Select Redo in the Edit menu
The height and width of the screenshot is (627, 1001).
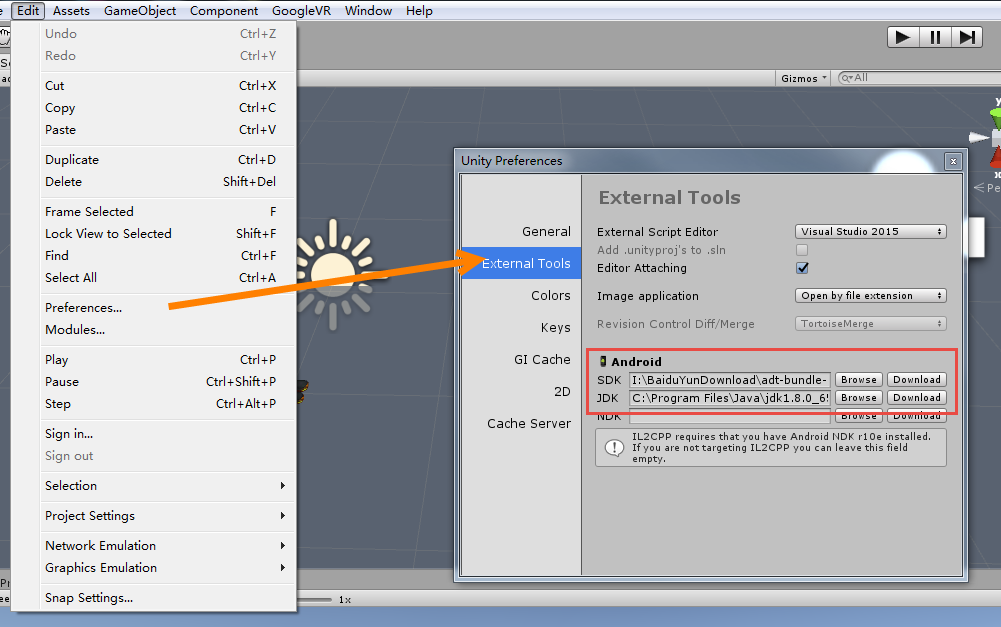169,56
